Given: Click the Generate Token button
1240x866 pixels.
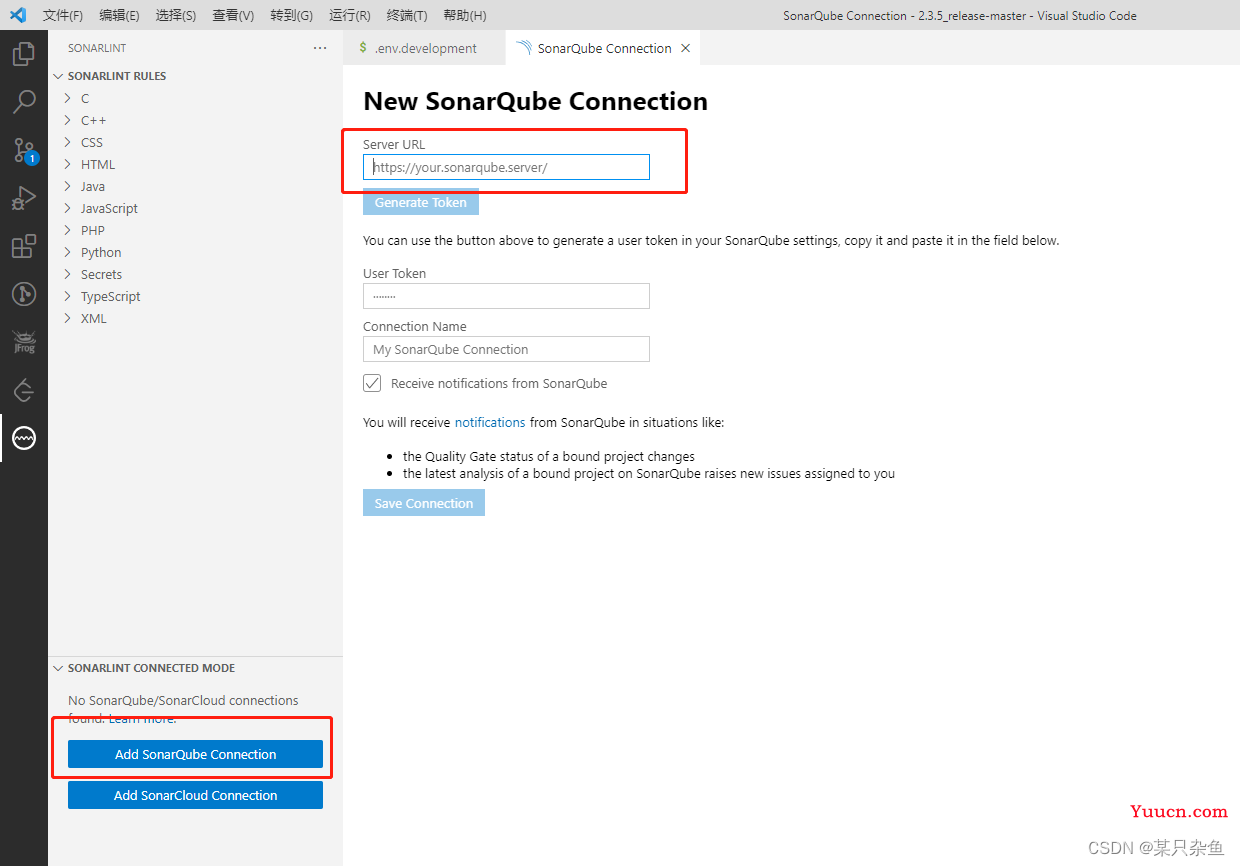Looking at the screenshot, I should click(421, 202).
